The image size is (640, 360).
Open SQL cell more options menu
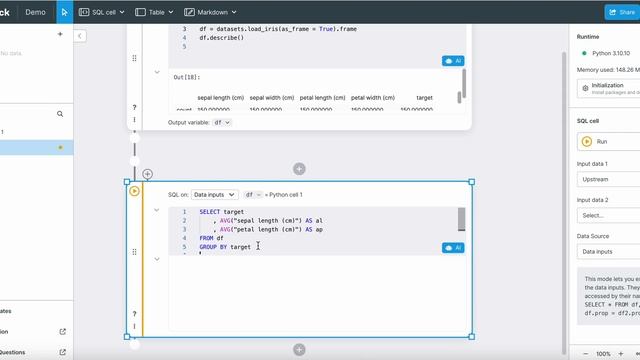(134, 326)
